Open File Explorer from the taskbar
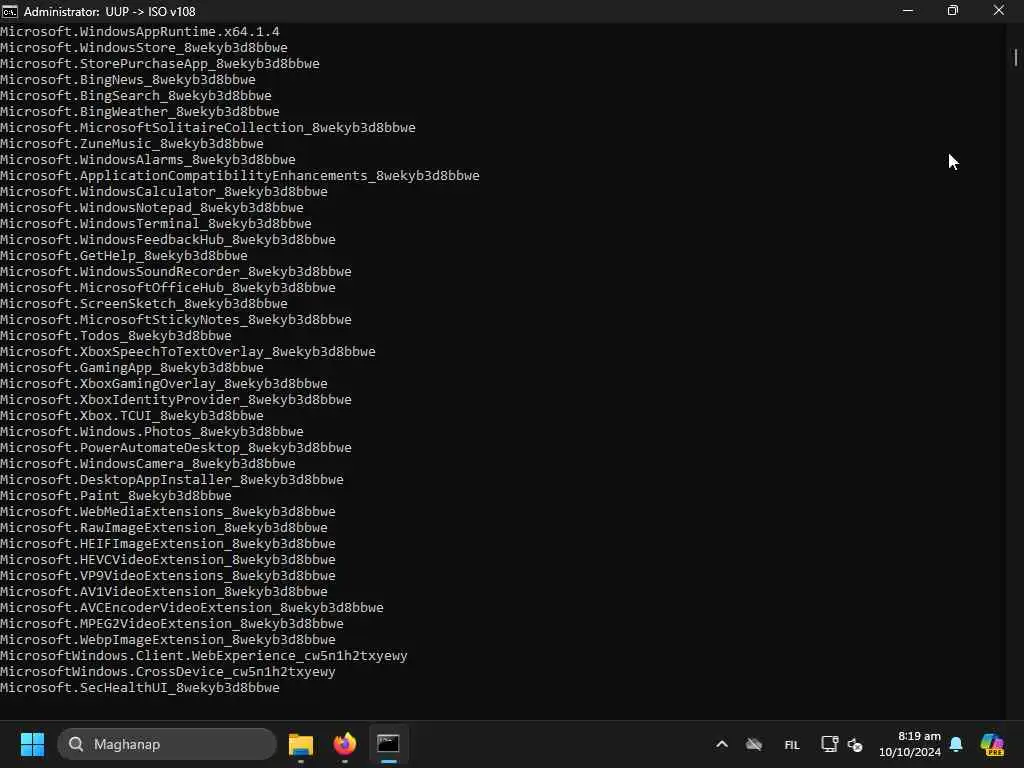Viewport: 1024px width, 768px height. pos(301,744)
